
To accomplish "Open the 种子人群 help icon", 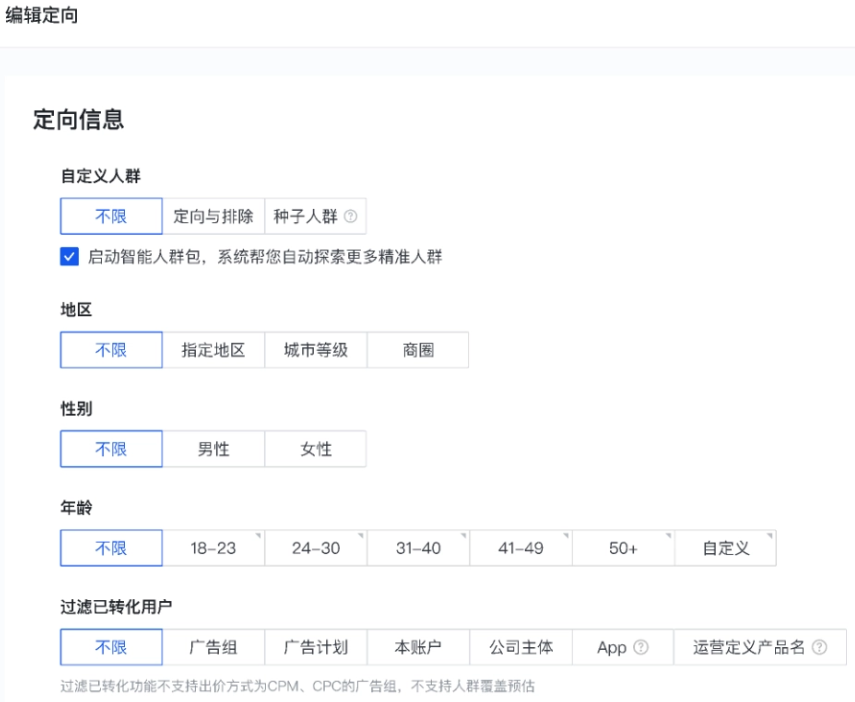I will tap(352, 215).
